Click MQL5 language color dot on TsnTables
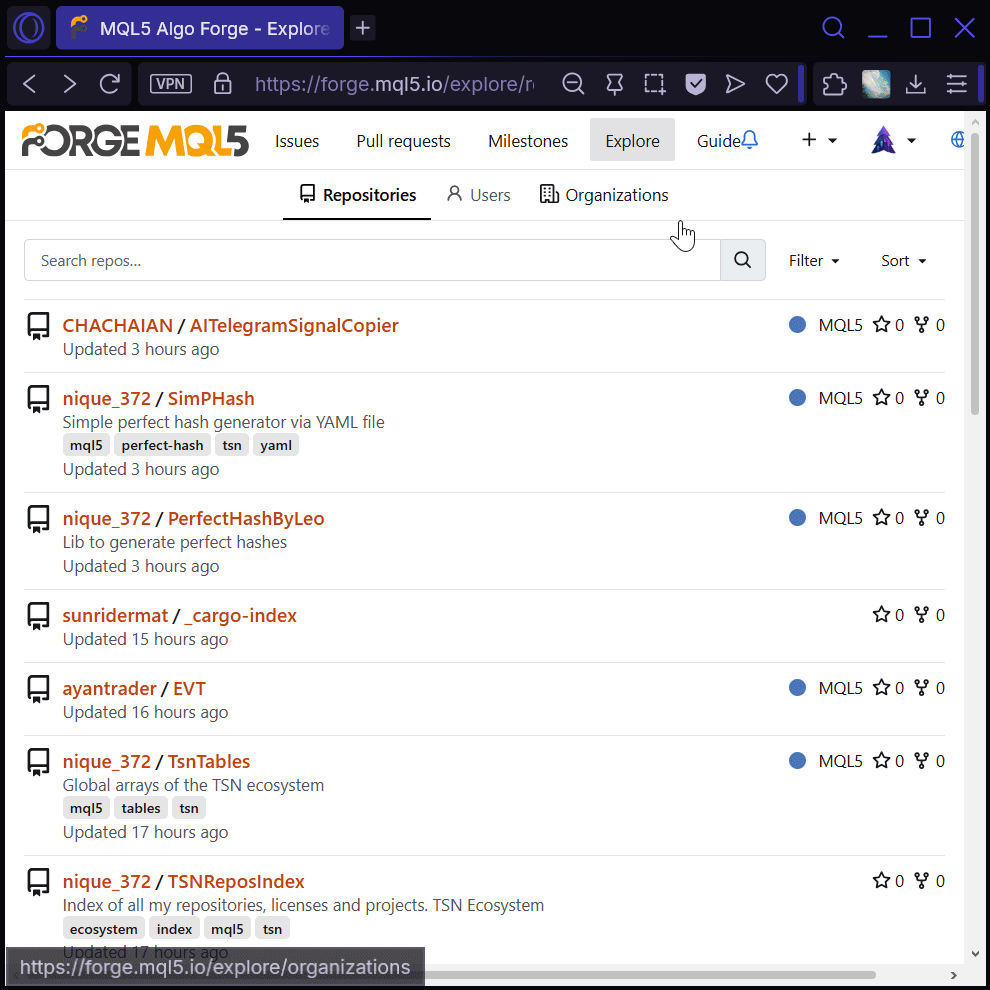 click(797, 761)
